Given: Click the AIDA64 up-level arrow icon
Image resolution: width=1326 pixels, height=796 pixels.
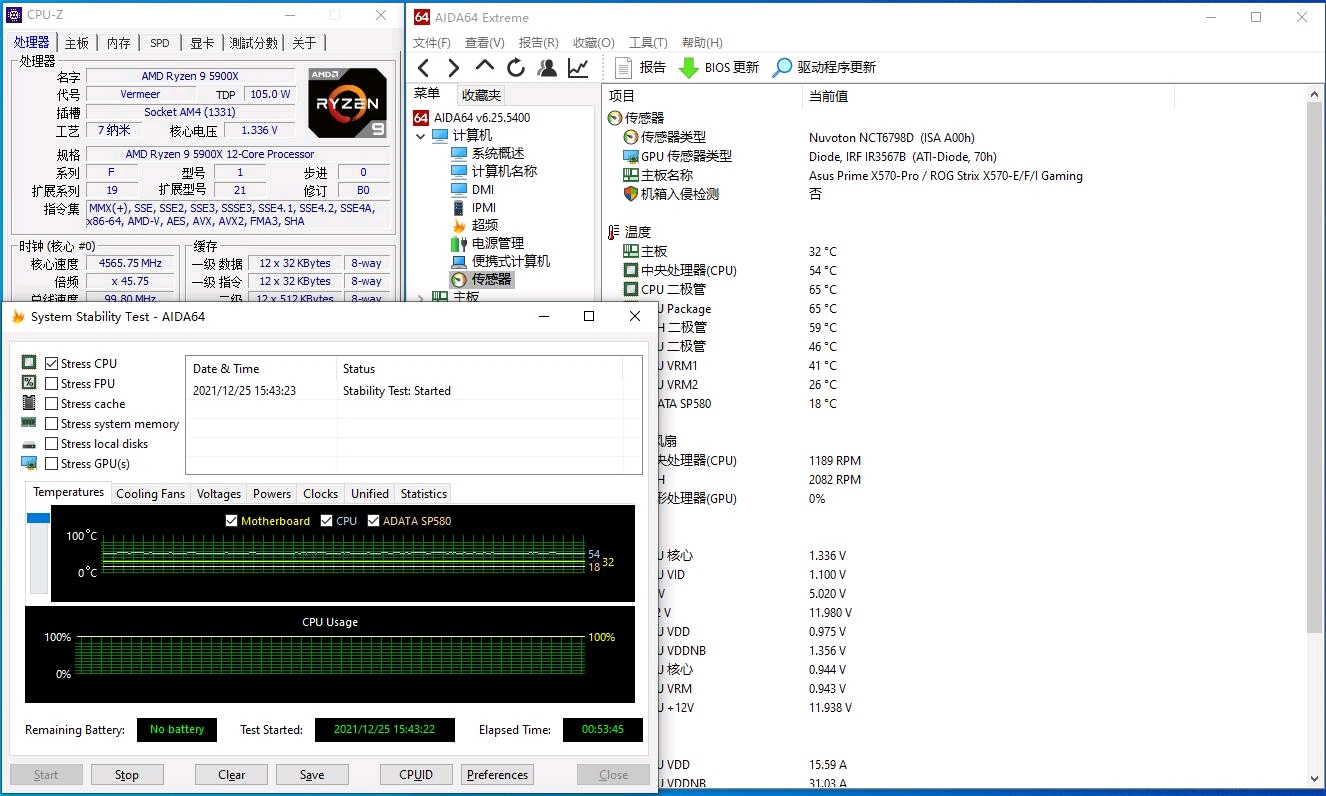Looking at the screenshot, I should click(485, 67).
